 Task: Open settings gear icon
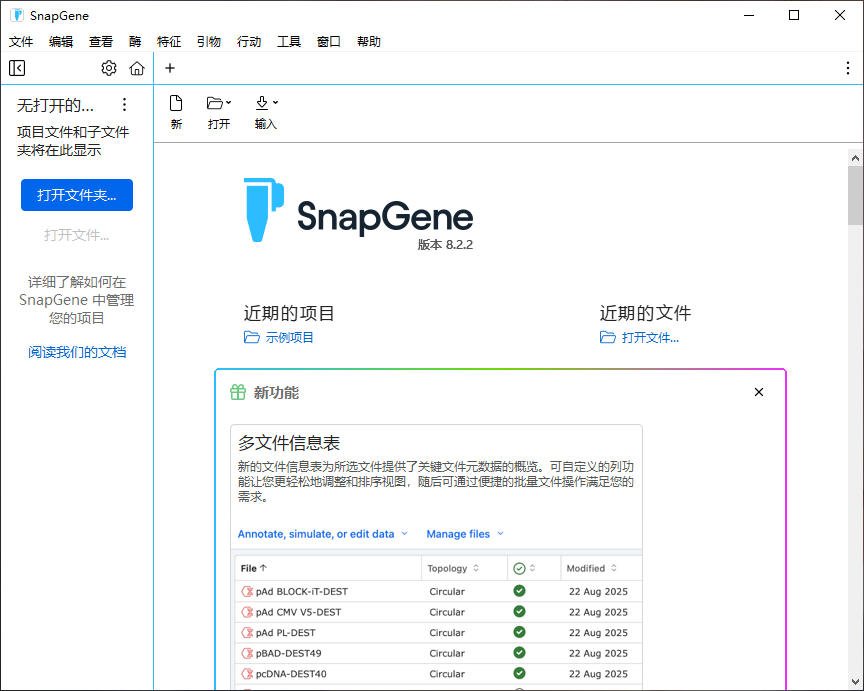tap(109, 68)
